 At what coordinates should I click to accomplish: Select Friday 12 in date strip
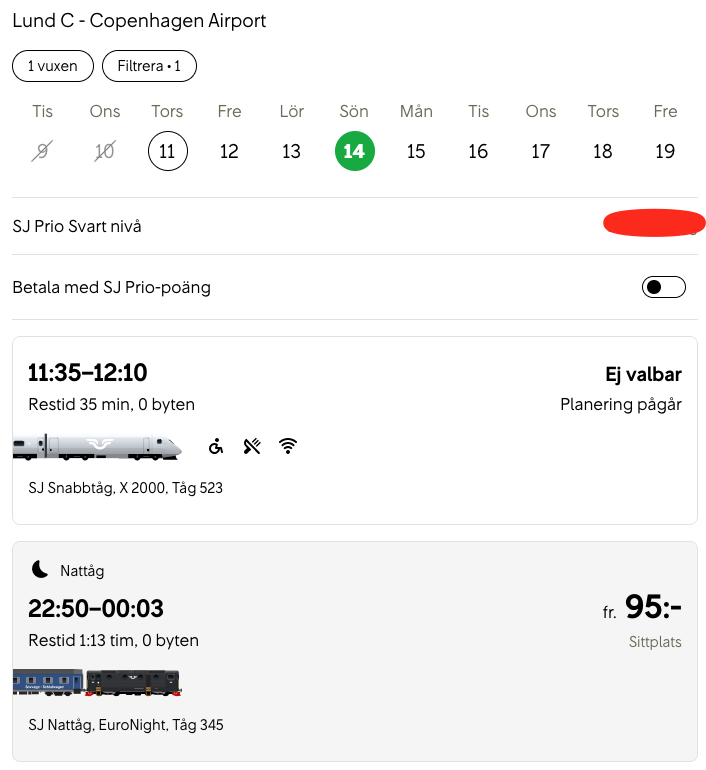click(x=229, y=152)
